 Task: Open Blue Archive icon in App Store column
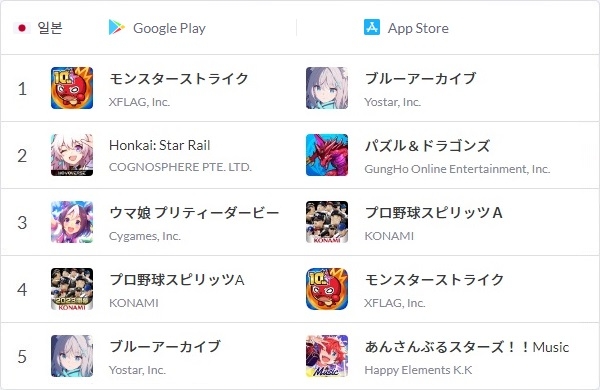click(x=327, y=88)
